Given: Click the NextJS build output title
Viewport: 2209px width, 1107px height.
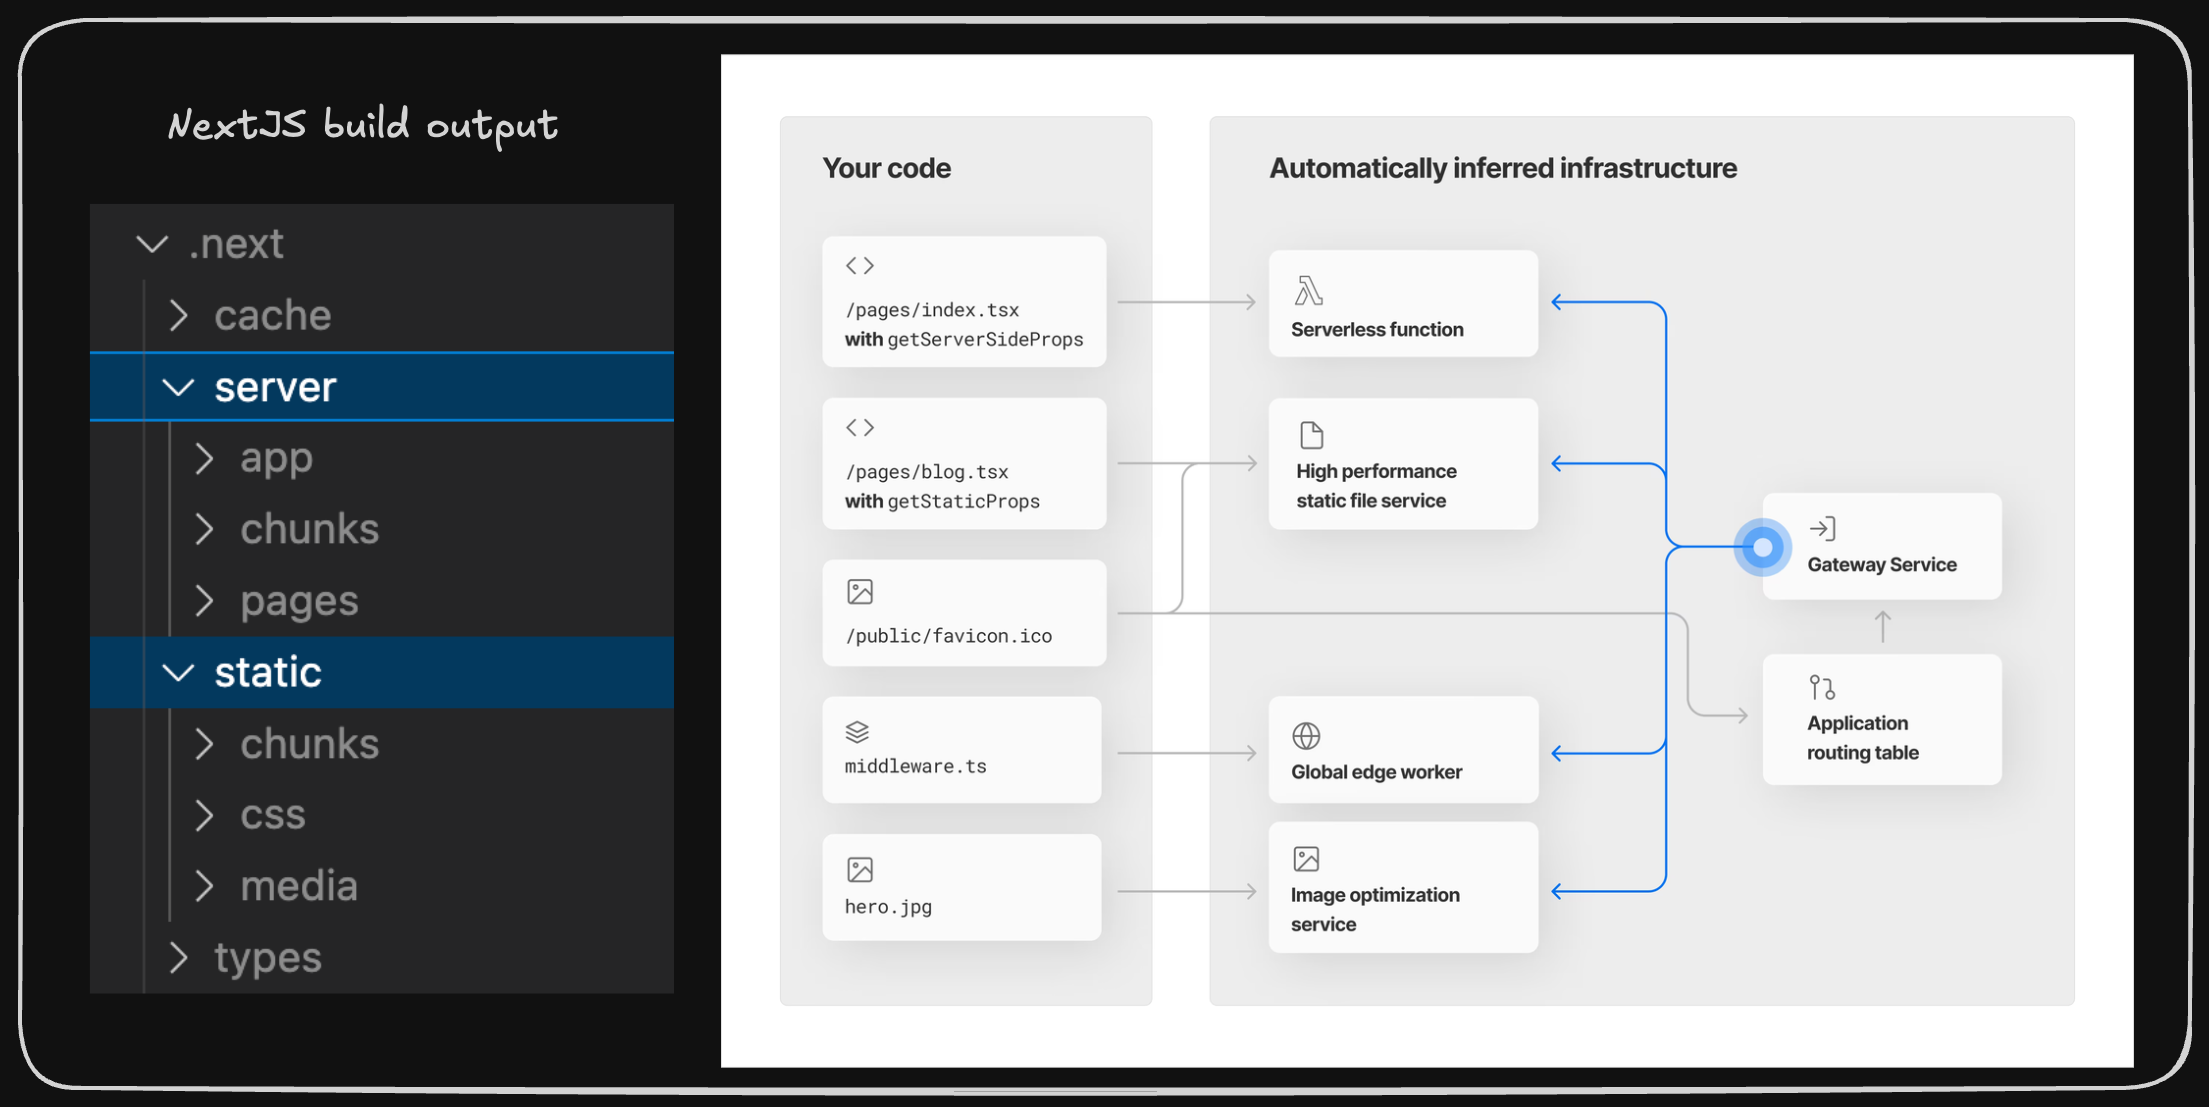Looking at the screenshot, I should point(362,126).
